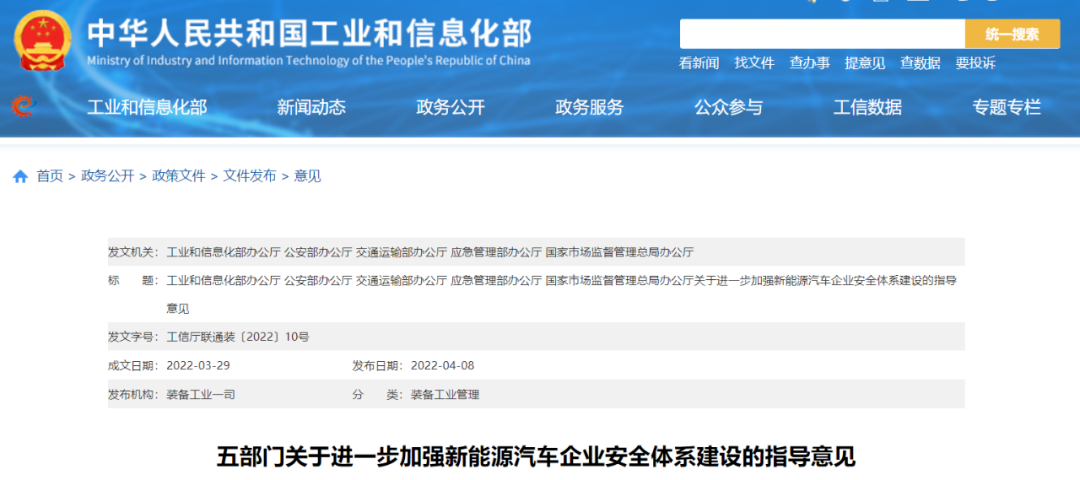The width and height of the screenshot is (1080, 480).
Task: Click the English ministry name subtitle
Action: [309, 61]
